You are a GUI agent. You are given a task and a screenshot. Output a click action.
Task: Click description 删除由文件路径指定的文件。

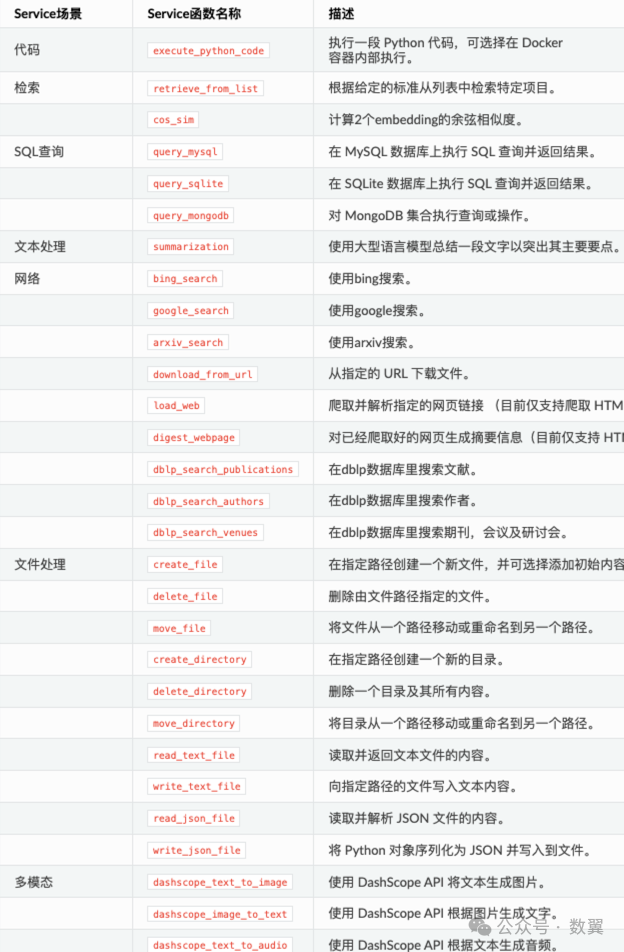tap(410, 596)
